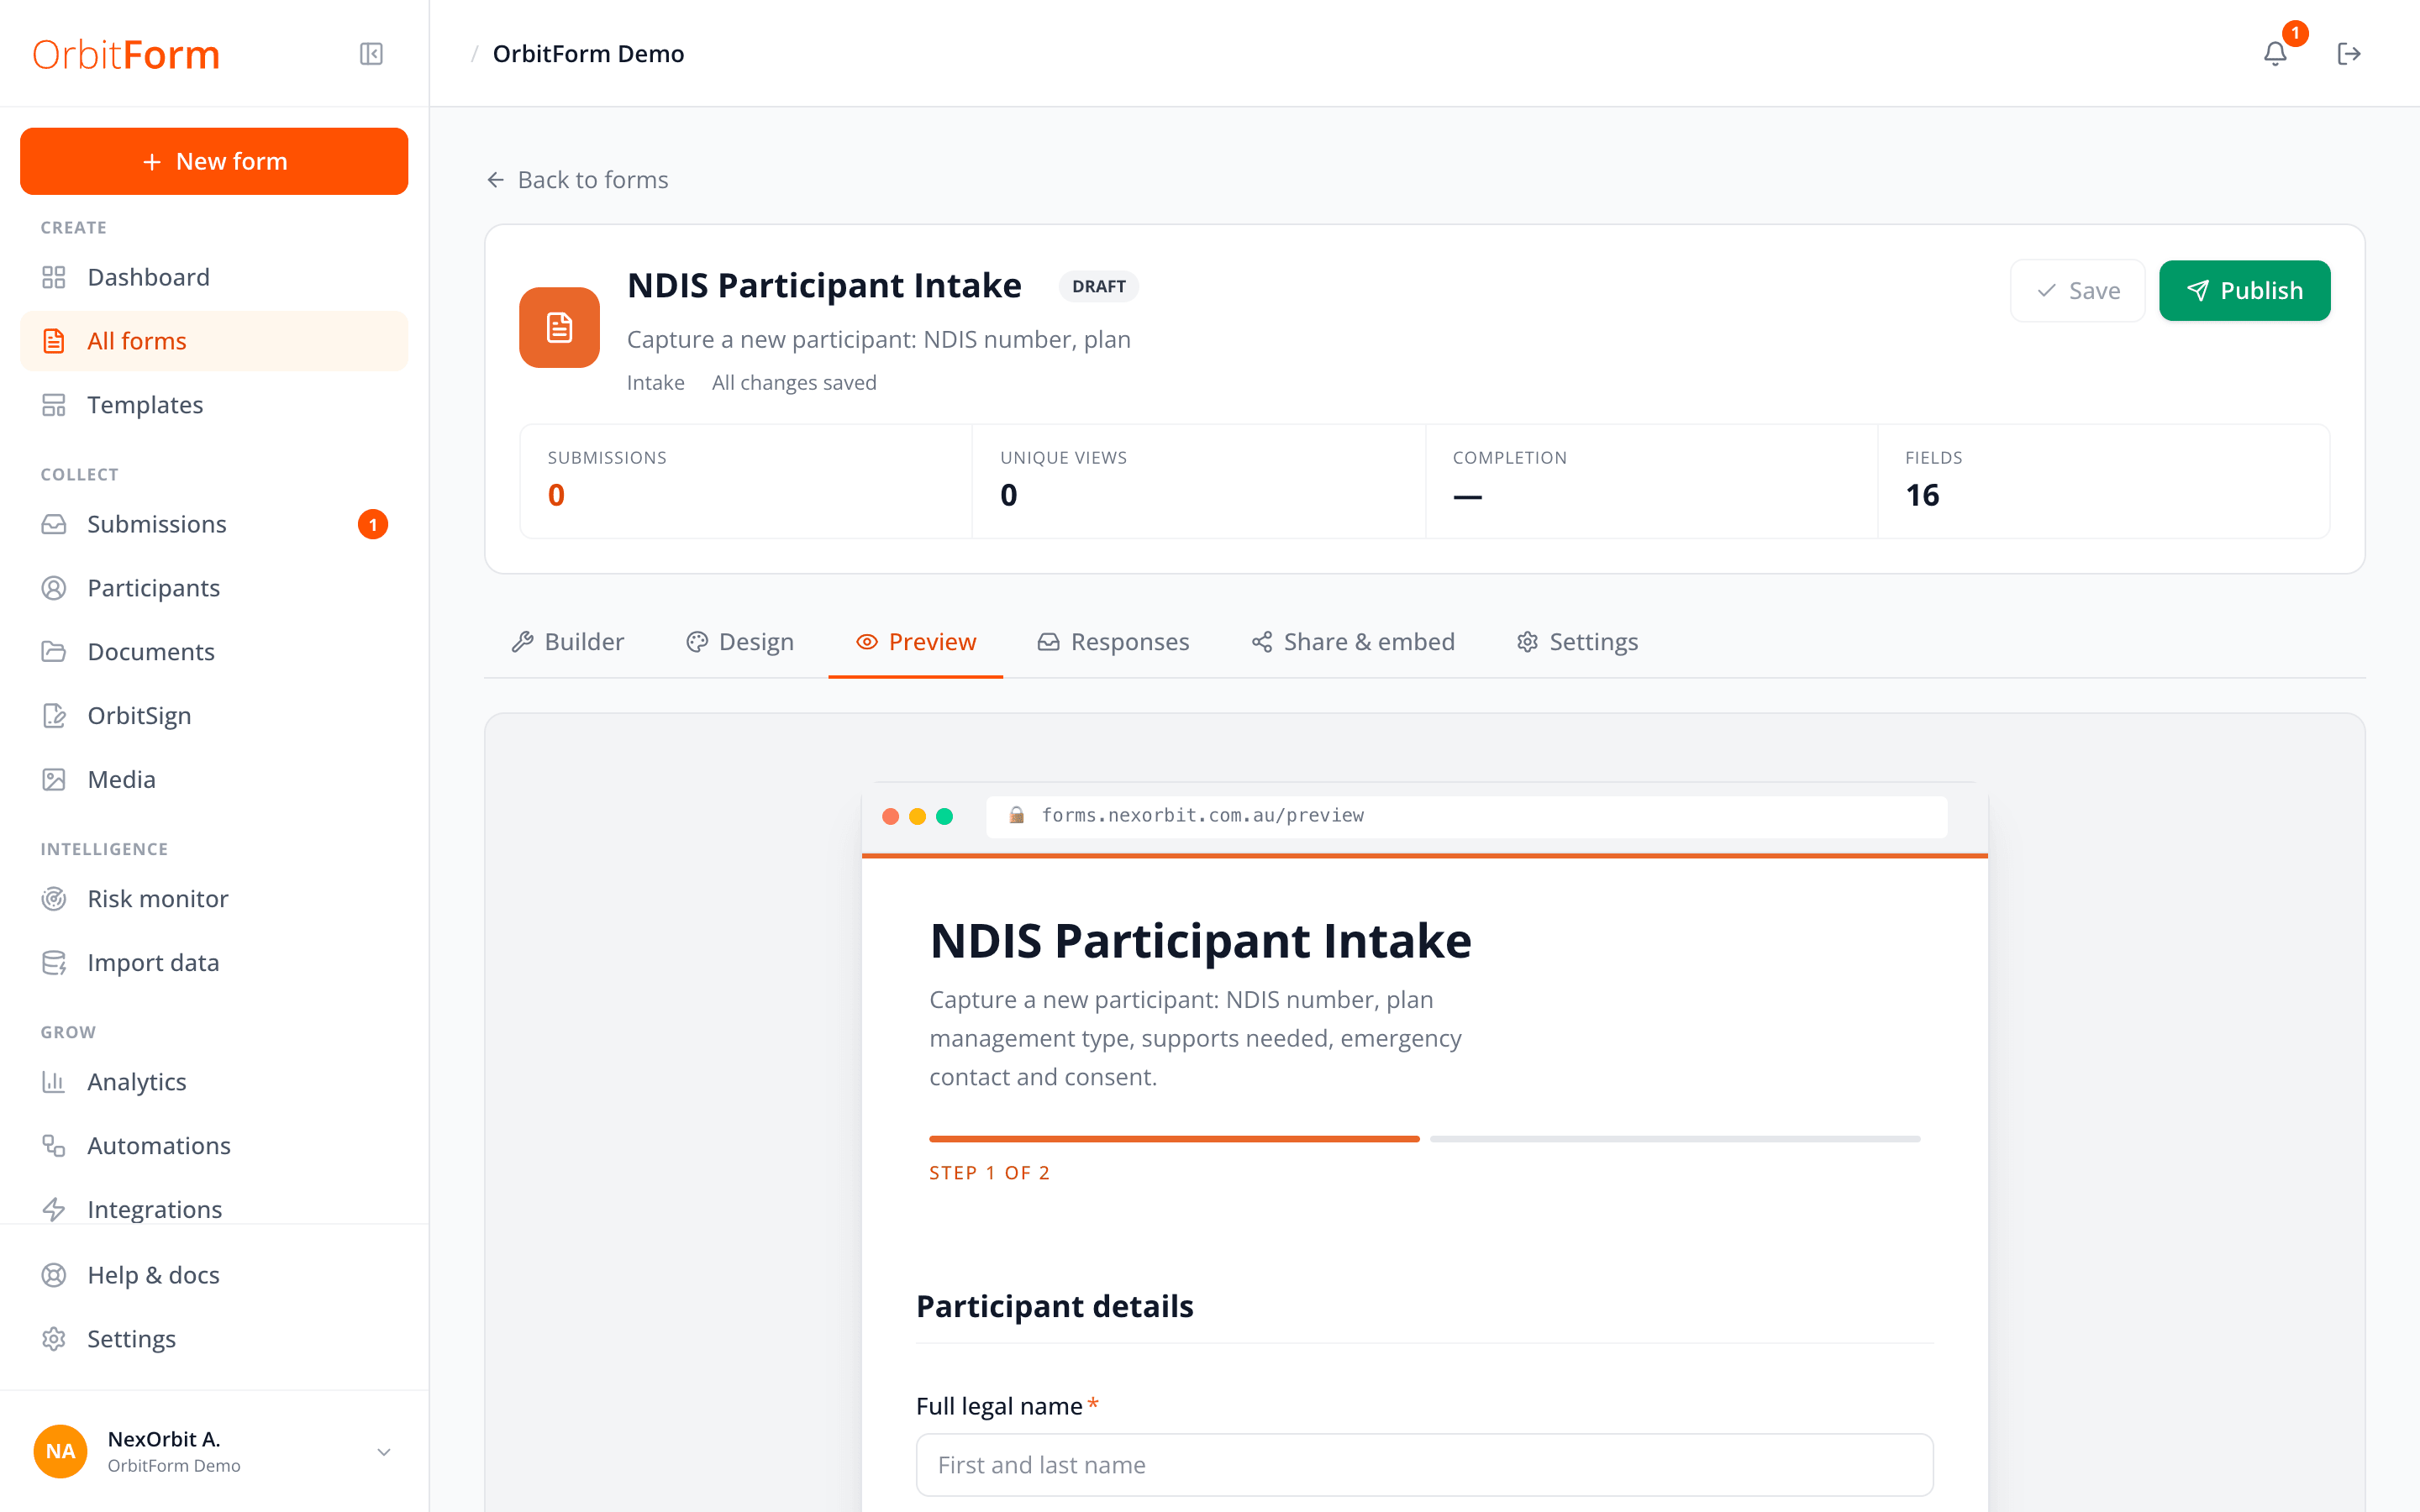2420x1512 pixels.
Task: Follow the Back to forms link
Action: [x=577, y=180]
